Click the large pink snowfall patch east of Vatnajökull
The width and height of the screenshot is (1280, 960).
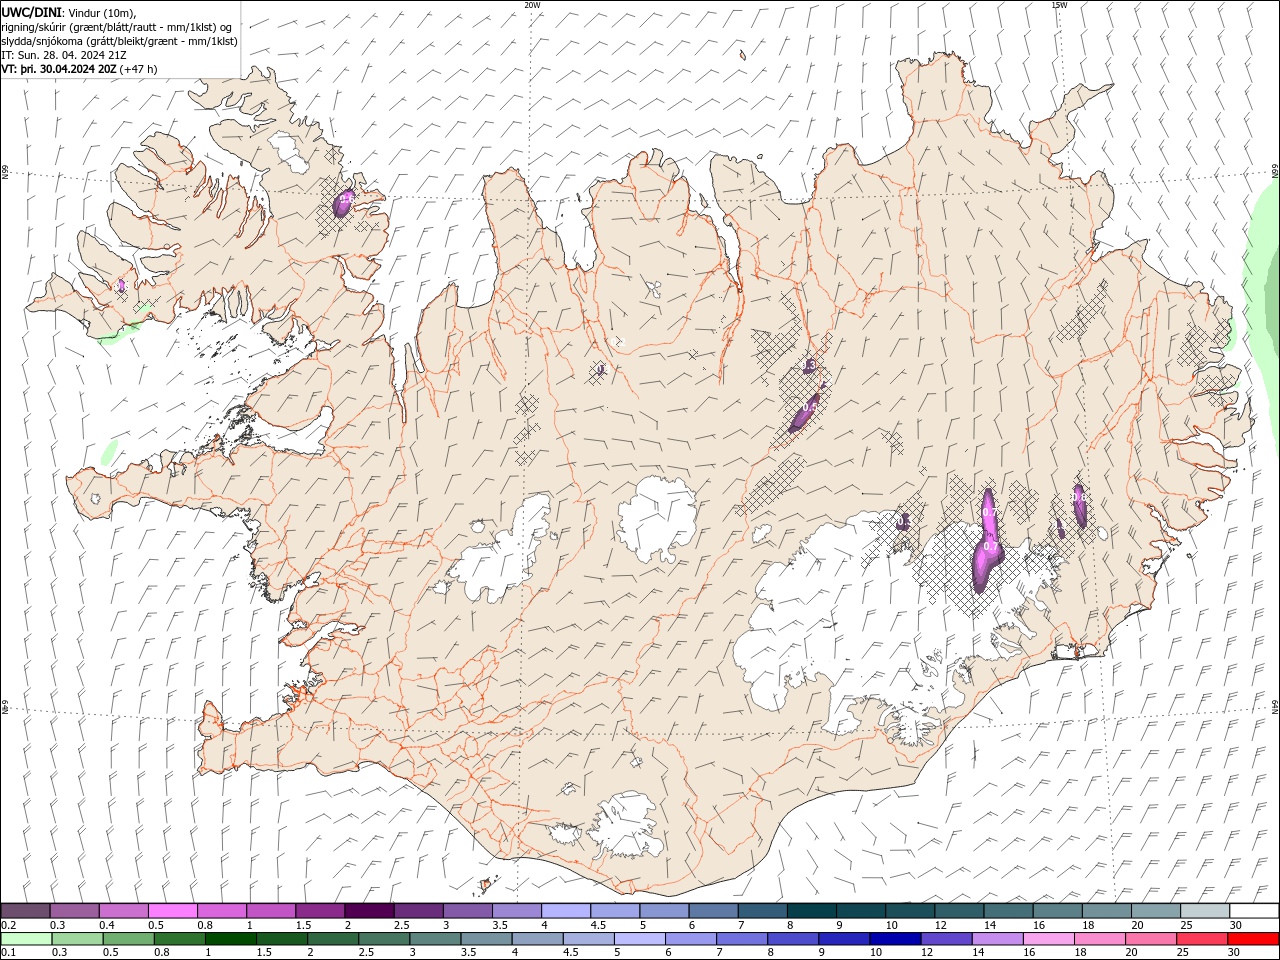coord(987,542)
